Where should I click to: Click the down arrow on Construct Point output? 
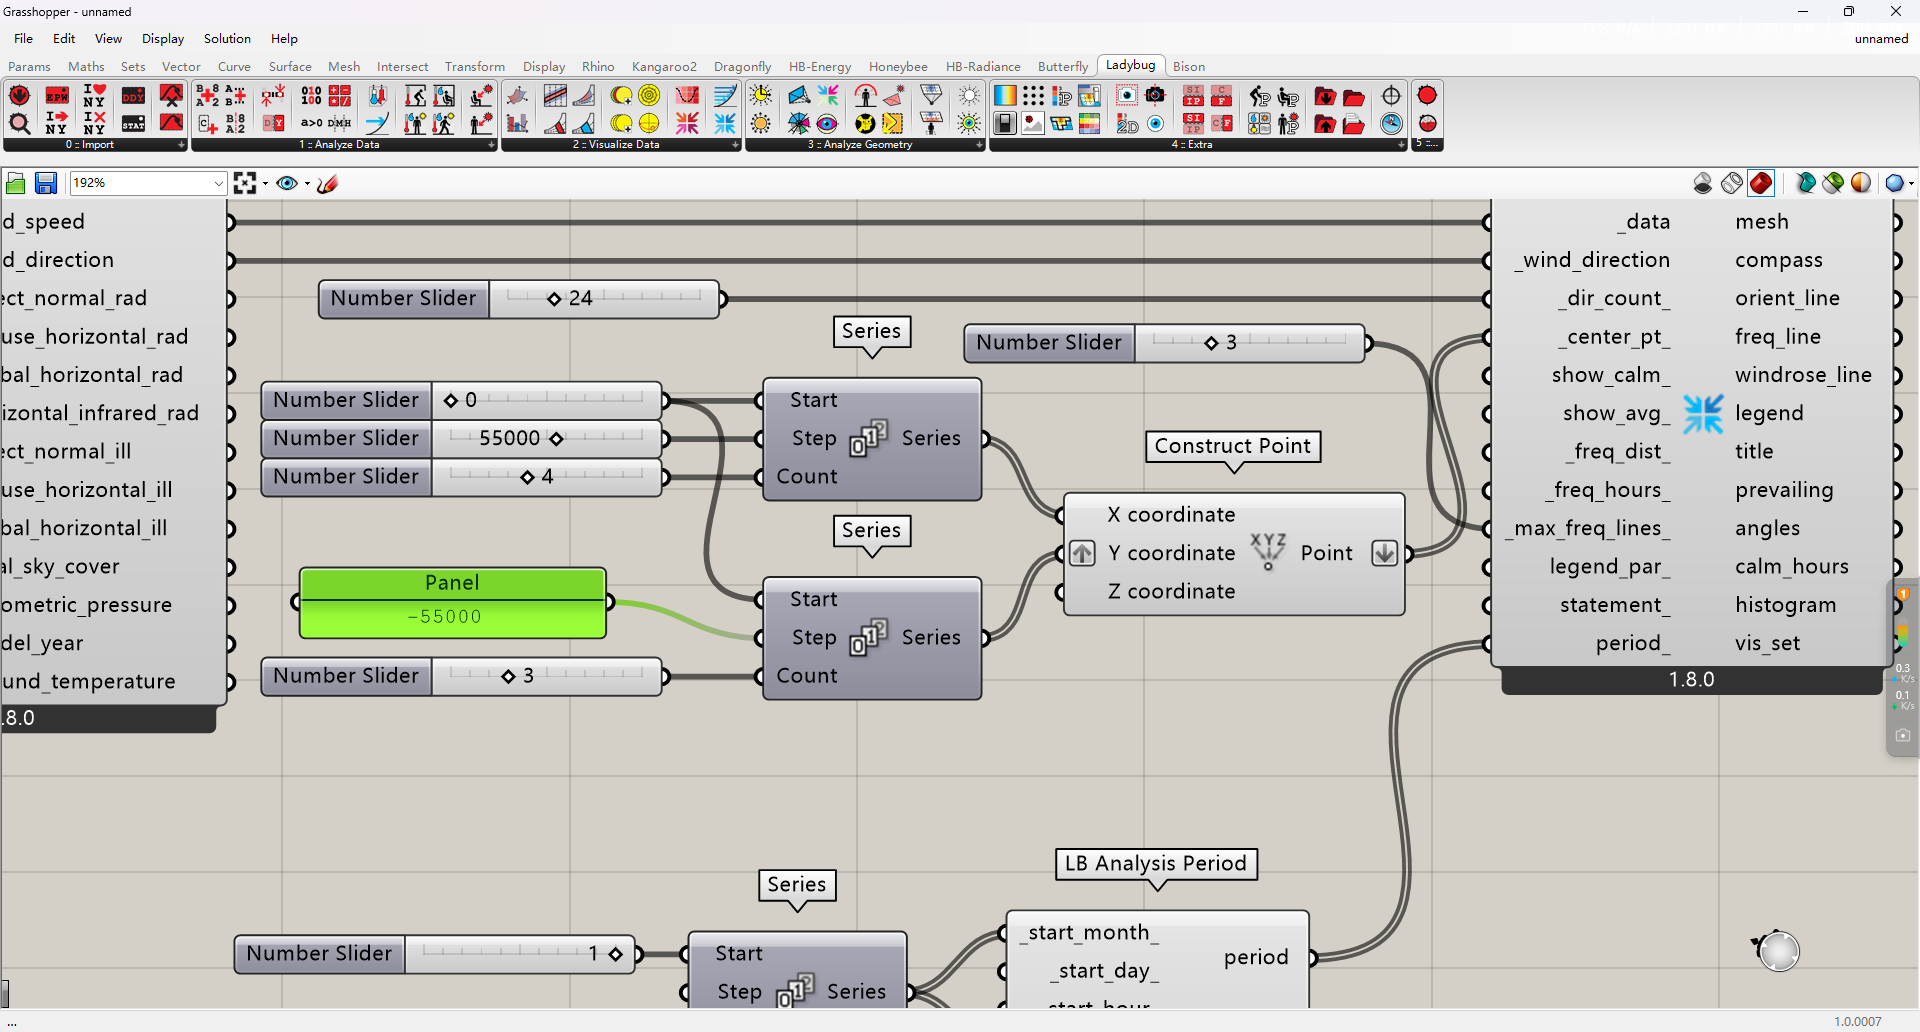[x=1384, y=553]
